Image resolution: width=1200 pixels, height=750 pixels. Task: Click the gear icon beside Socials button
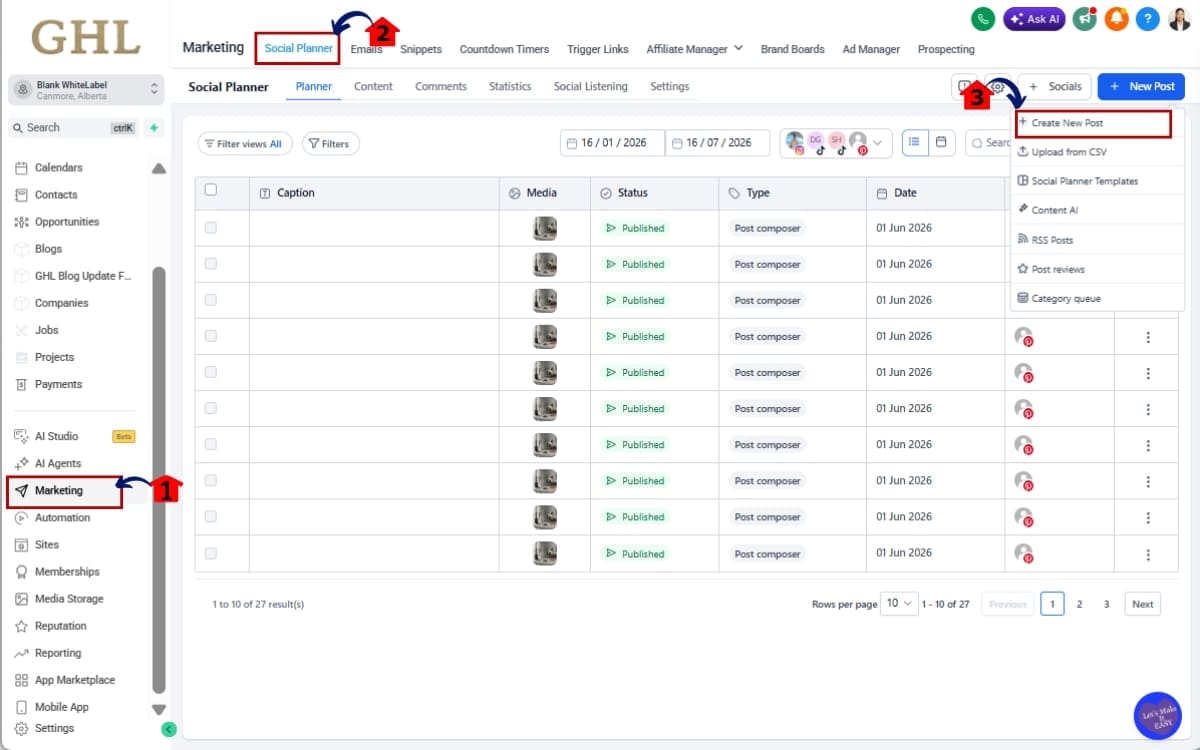pos(998,87)
